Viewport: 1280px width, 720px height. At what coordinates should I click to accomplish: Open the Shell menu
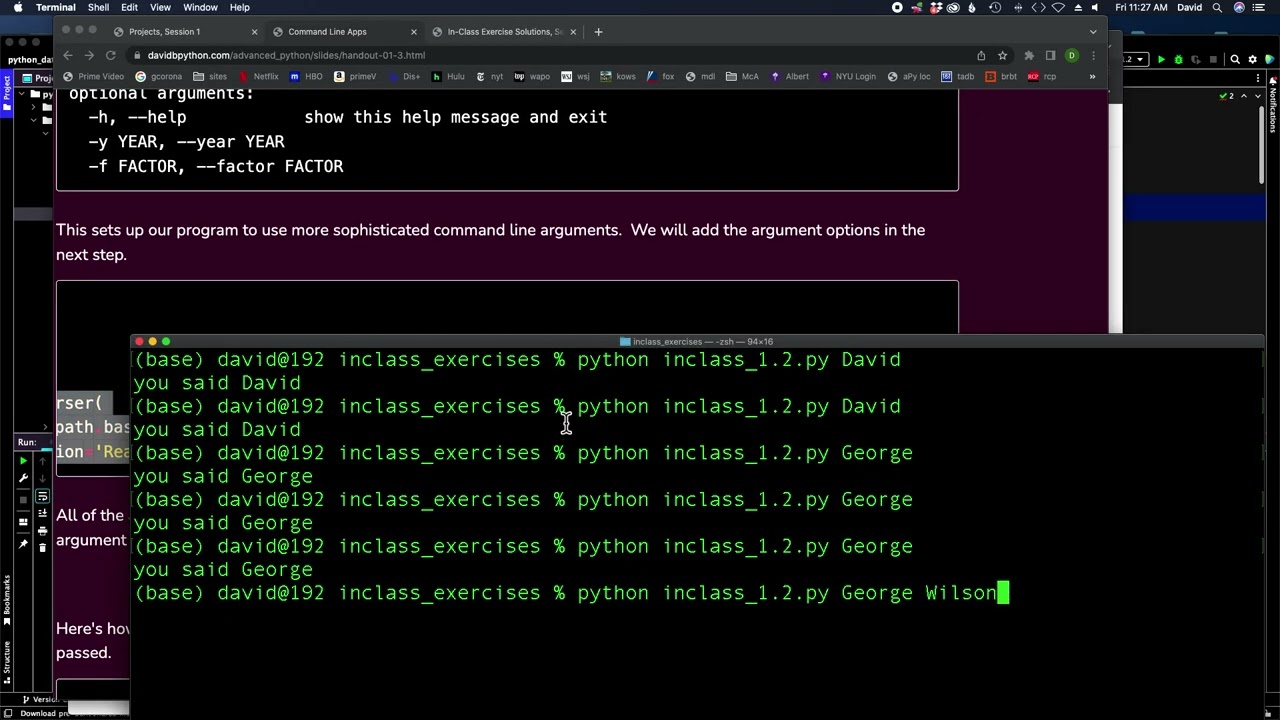(98, 7)
